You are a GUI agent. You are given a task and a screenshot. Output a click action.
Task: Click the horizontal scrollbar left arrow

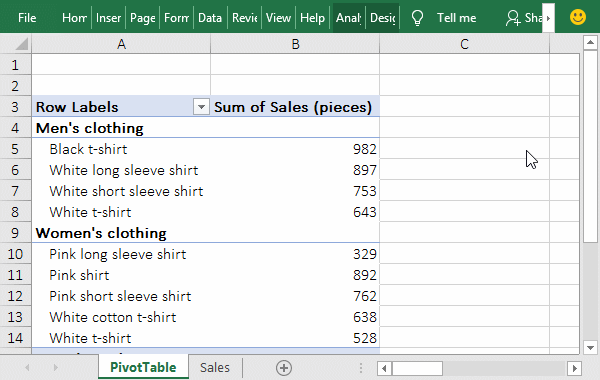coord(384,369)
